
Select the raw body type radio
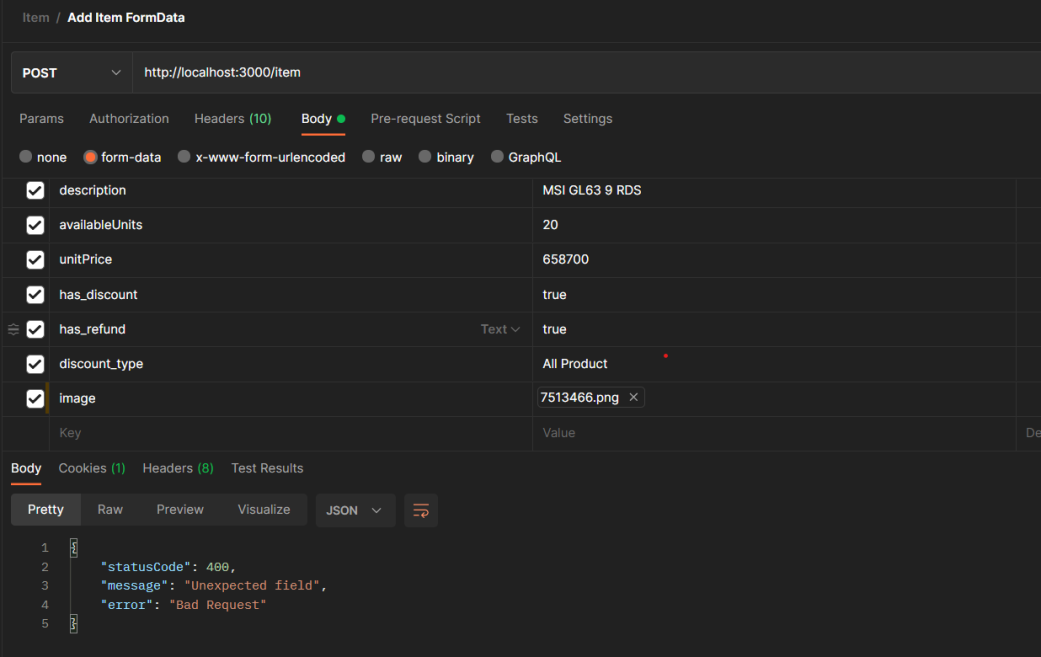click(368, 157)
